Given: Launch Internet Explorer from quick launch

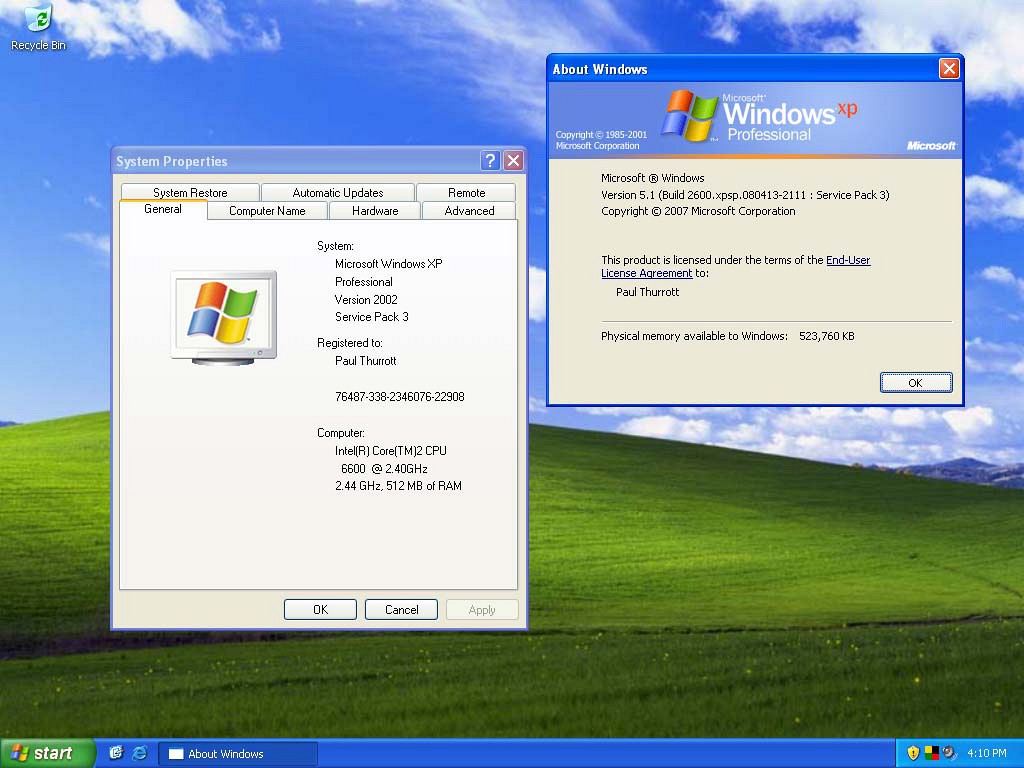Looking at the screenshot, I should tap(140, 753).
